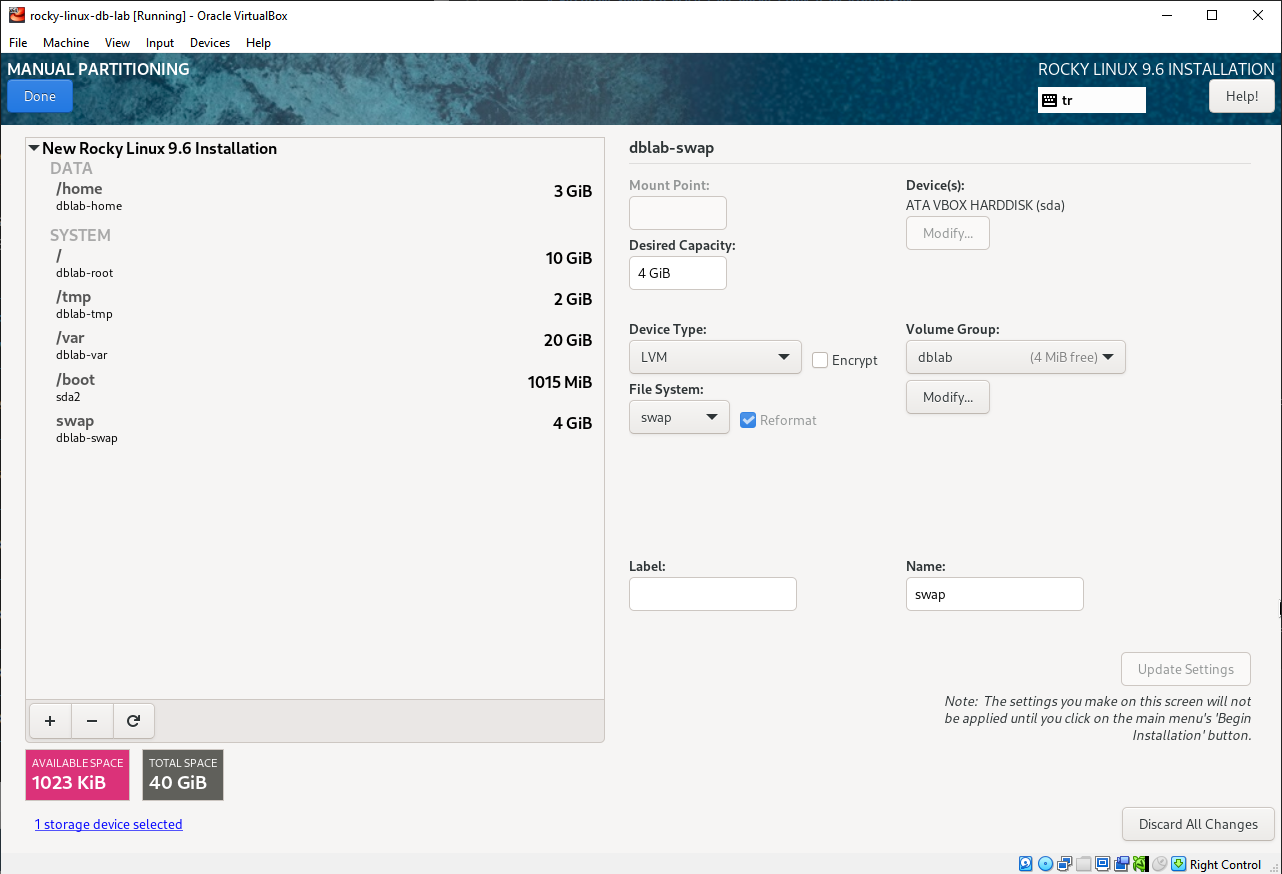Click the 'ATA VBOX HARDDISK (sda)' device text
The height and width of the screenshot is (874, 1282).
click(985, 206)
